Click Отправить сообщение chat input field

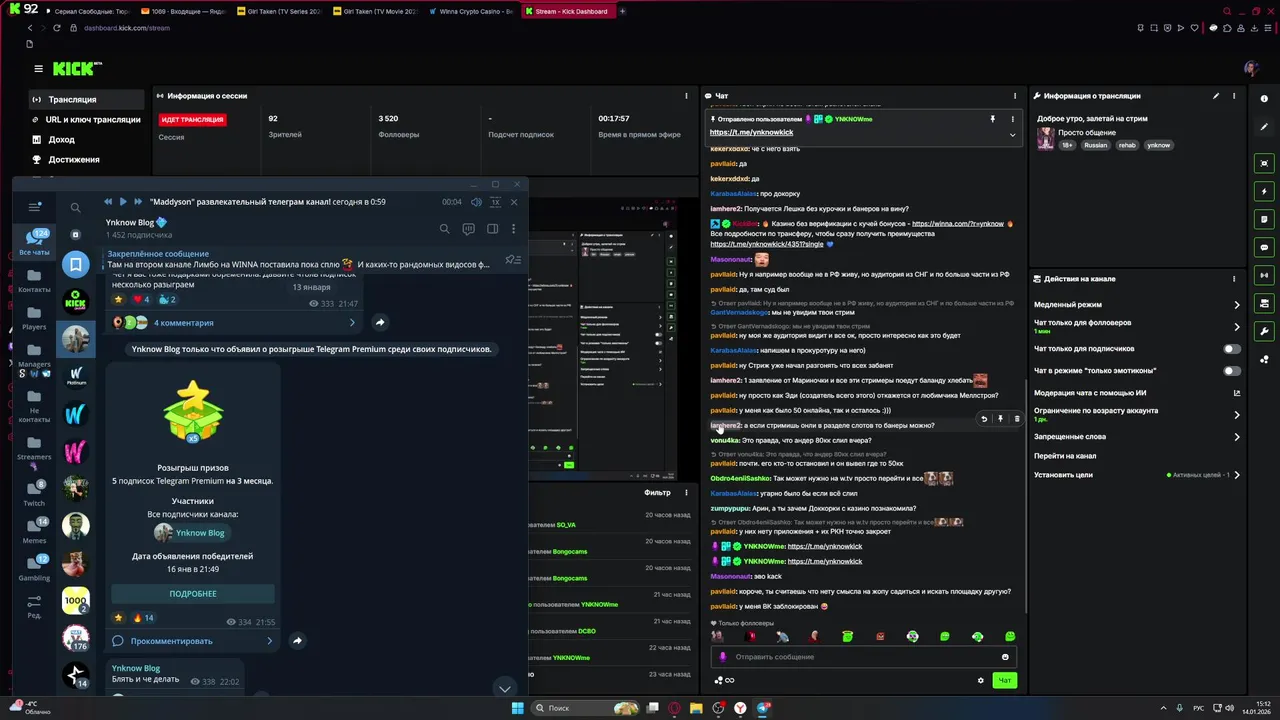(x=864, y=657)
